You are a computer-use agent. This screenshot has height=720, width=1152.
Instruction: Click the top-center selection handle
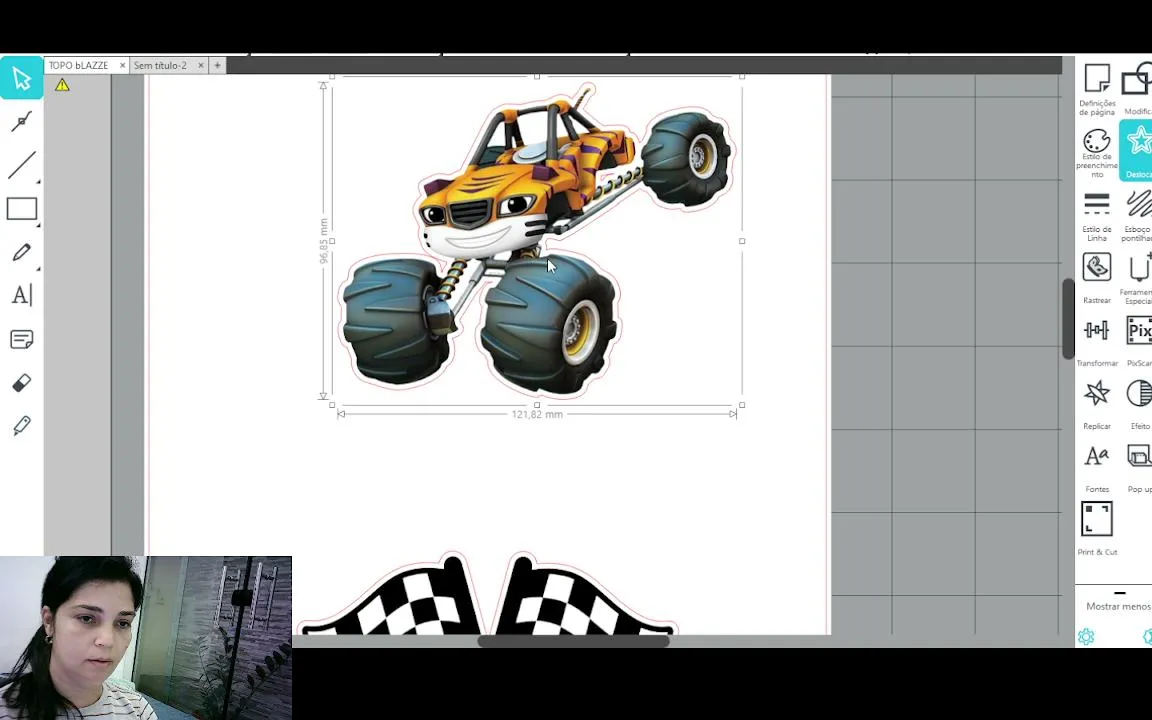tap(537, 76)
